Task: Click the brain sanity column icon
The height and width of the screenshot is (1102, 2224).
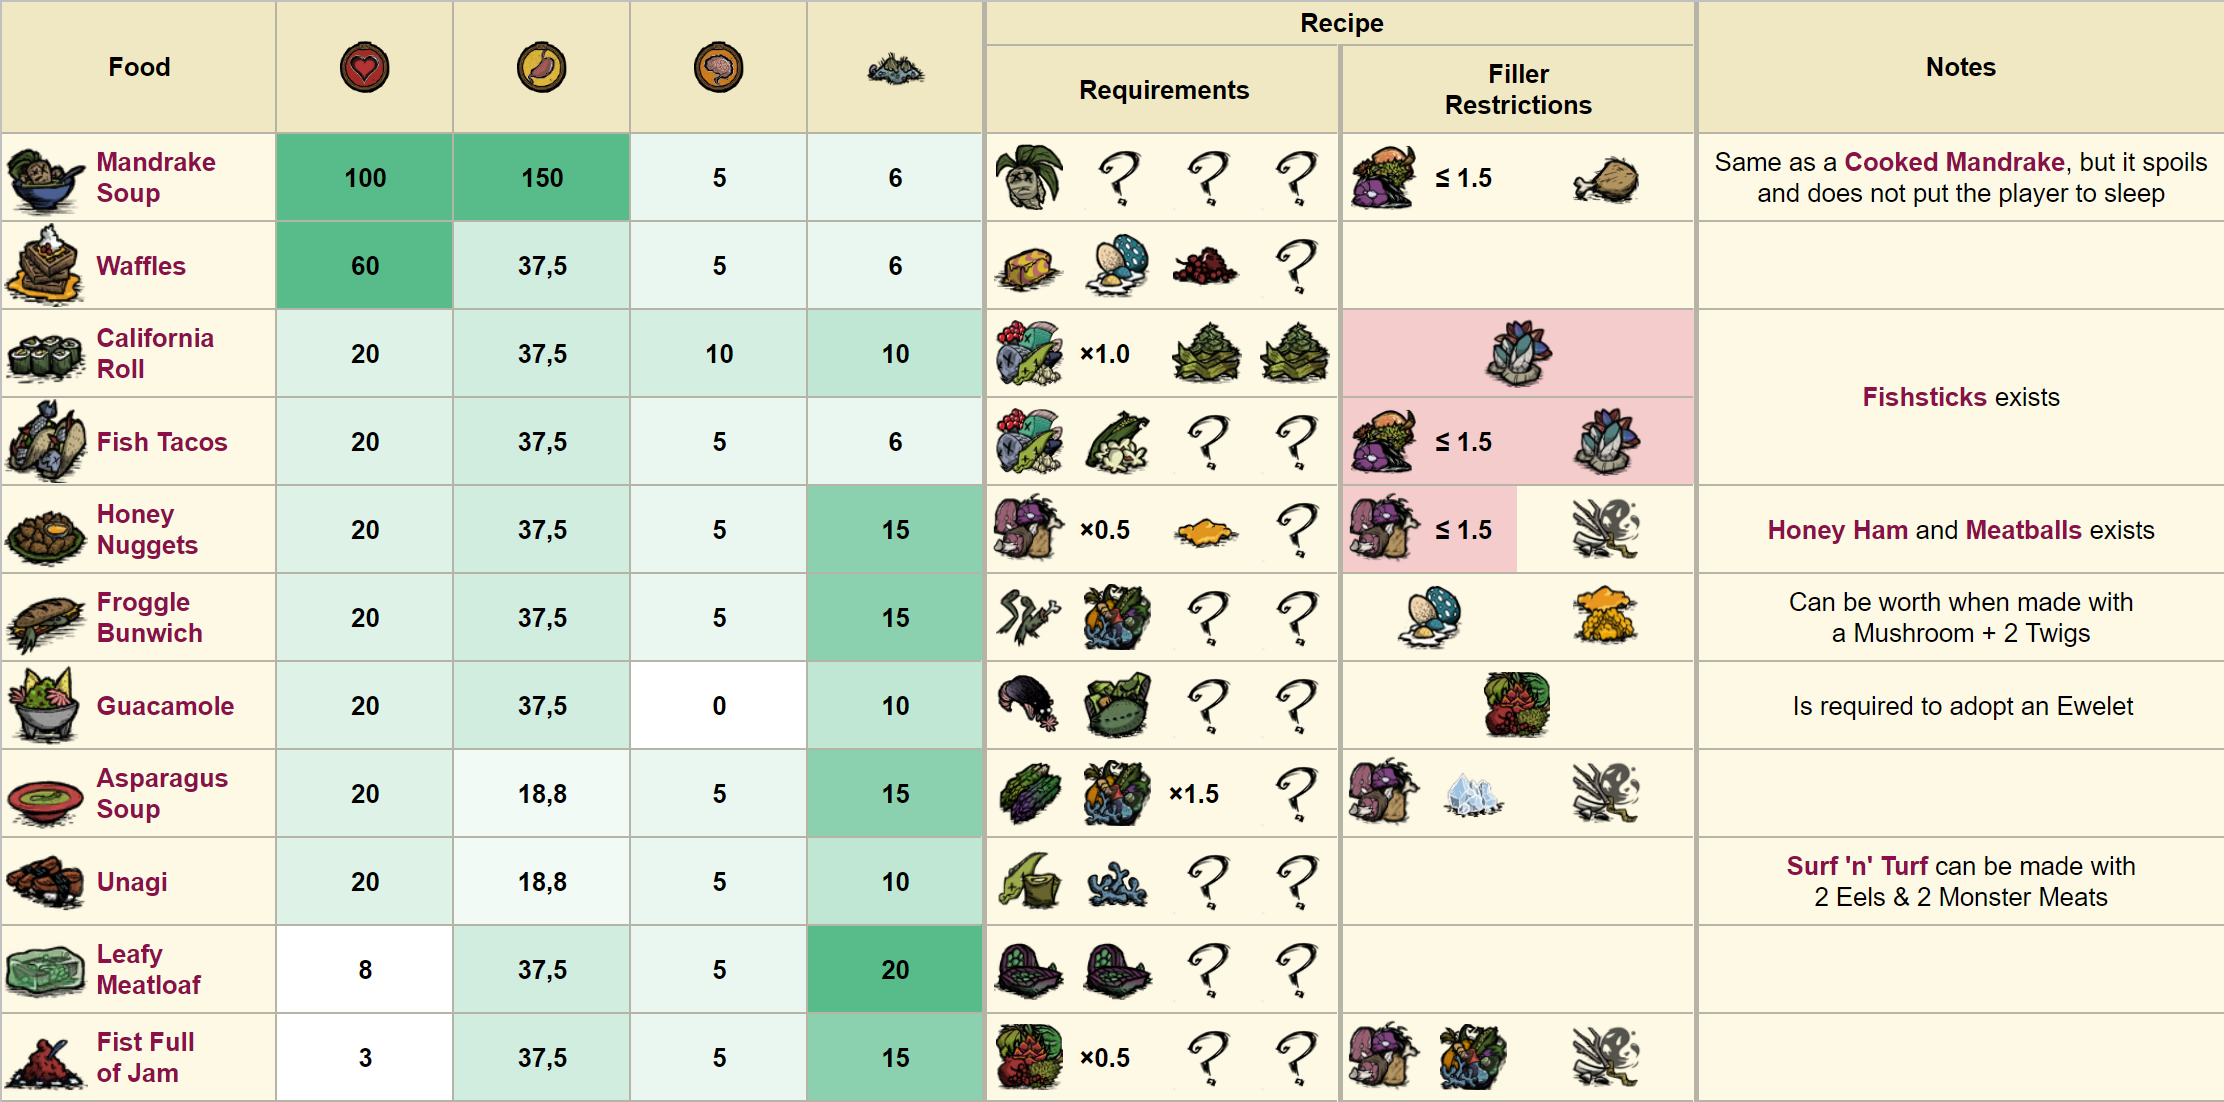Action: coord(718,68)
